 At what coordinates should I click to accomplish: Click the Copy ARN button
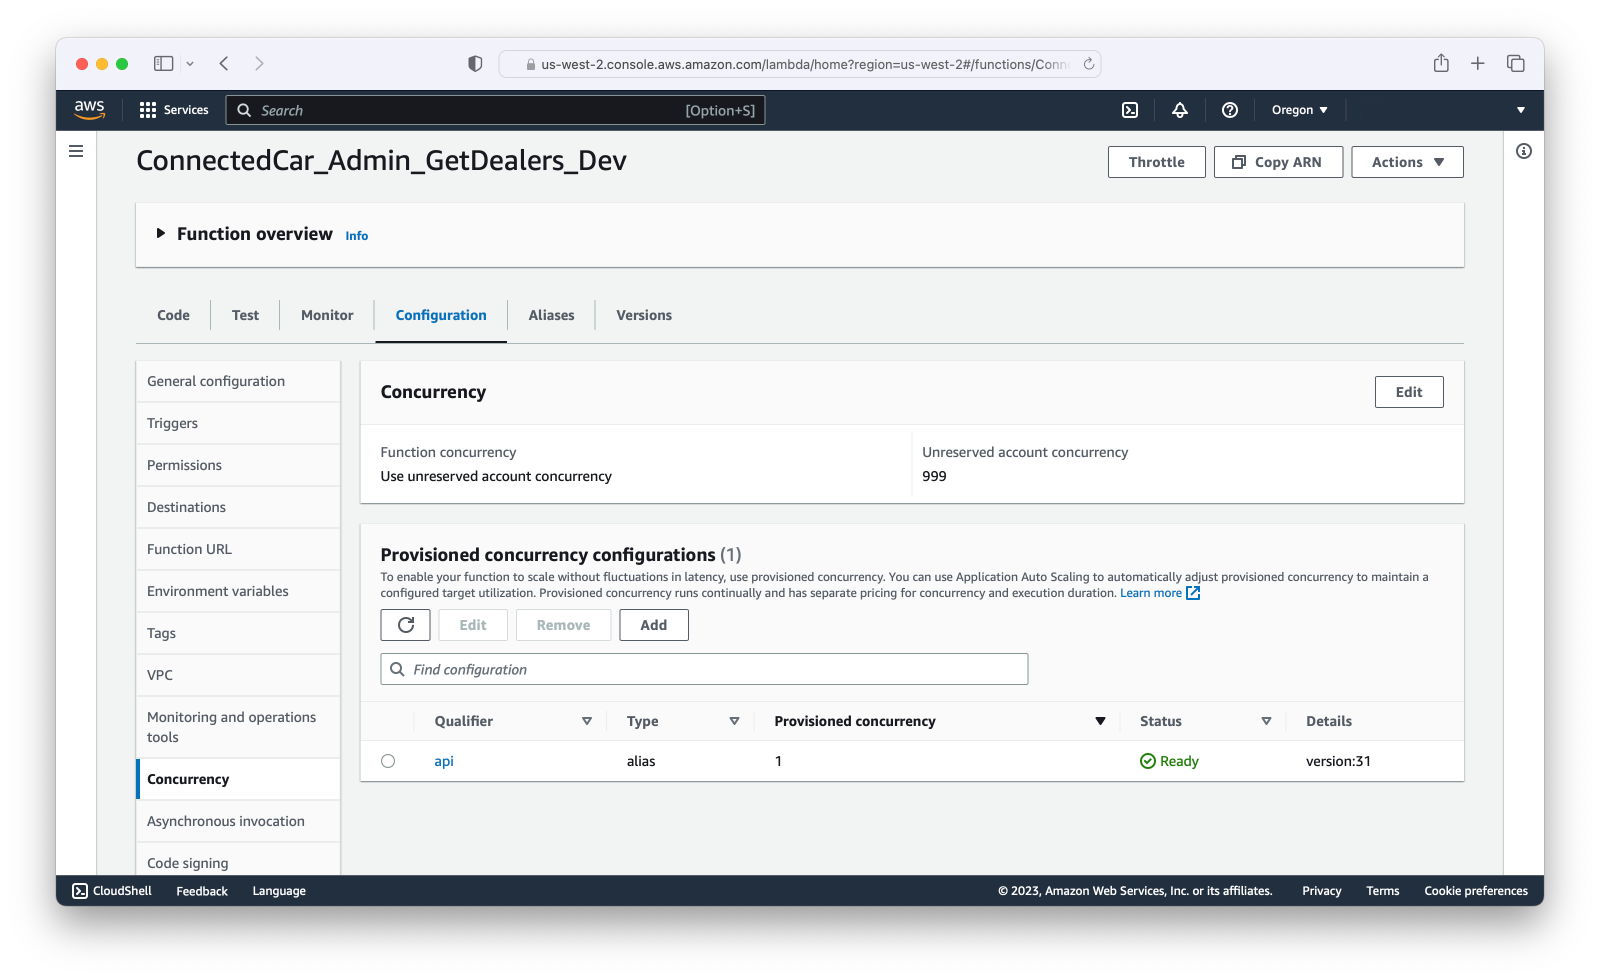[x=1278, y=162]
